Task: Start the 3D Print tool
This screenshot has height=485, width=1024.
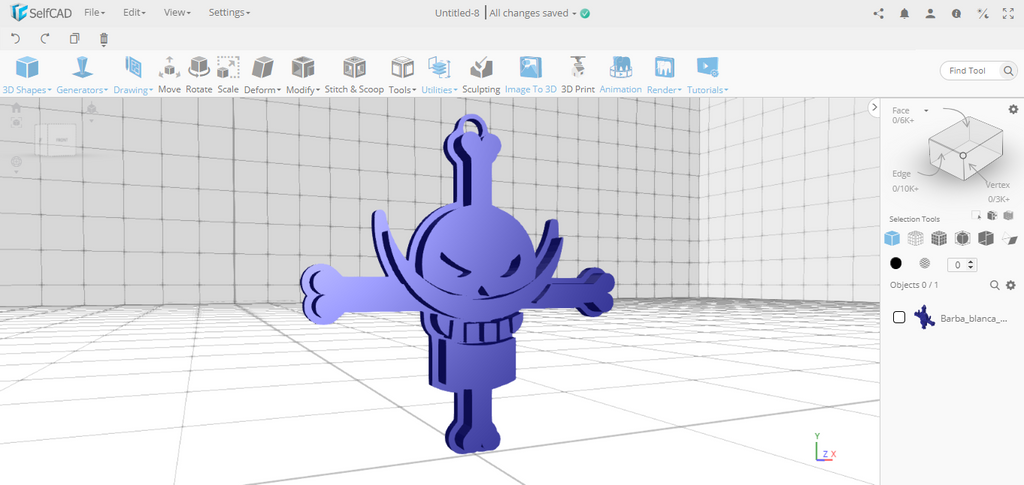Action: [x=578, y=75]
